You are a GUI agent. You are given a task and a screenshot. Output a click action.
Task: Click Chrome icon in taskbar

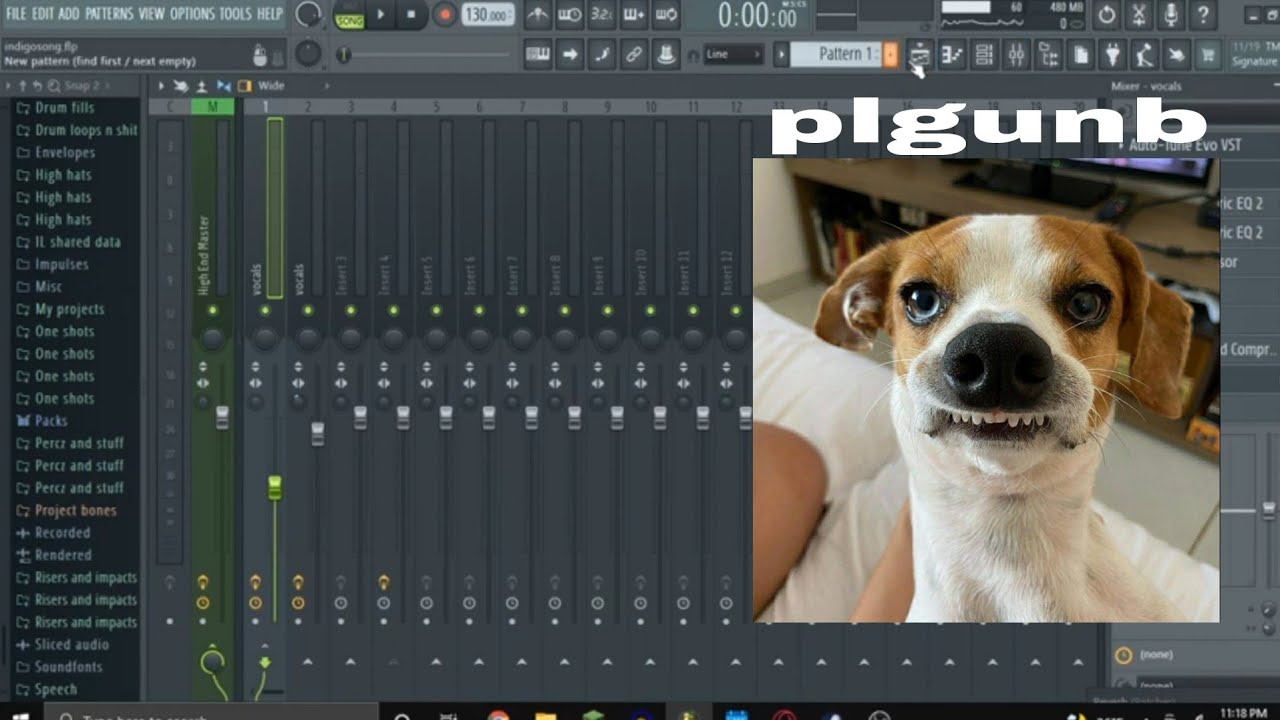497,715
